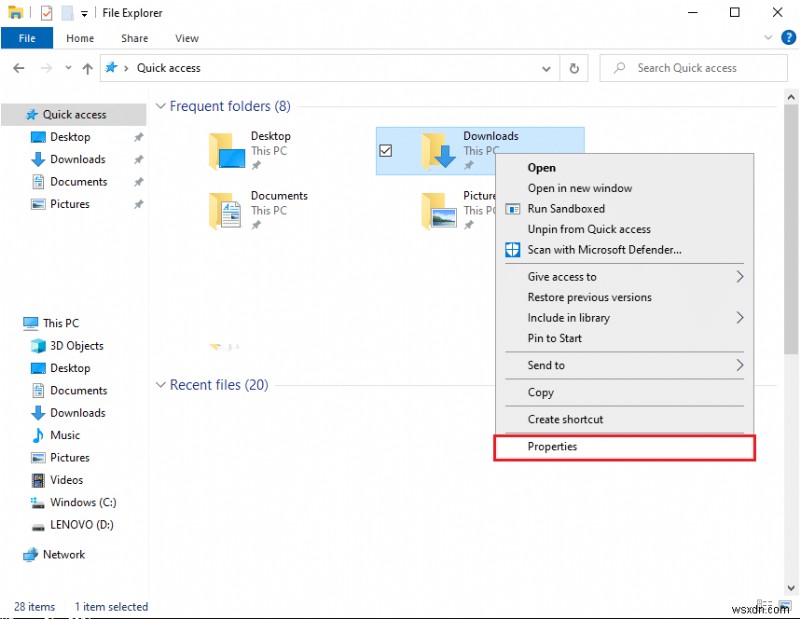Screen dimensions: 800x619
Task: Click the Back navigation arrow
Action: [18, 68]
